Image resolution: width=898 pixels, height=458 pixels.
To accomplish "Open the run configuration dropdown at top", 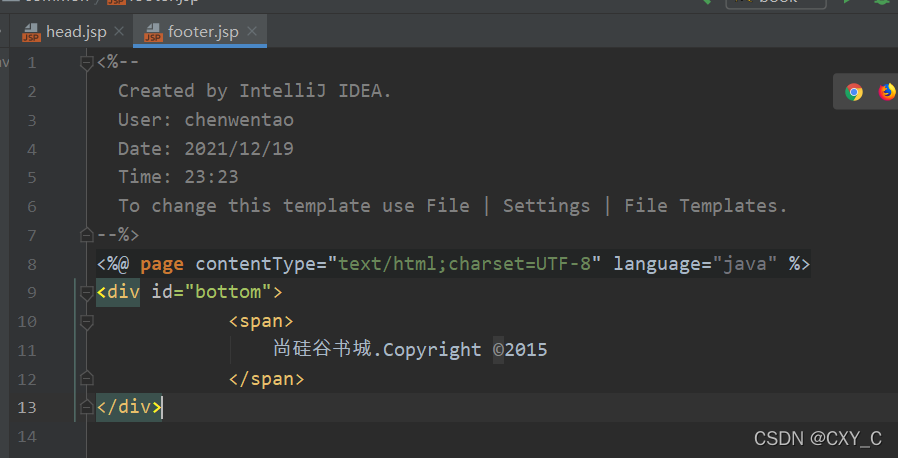I will pos(775,3).
